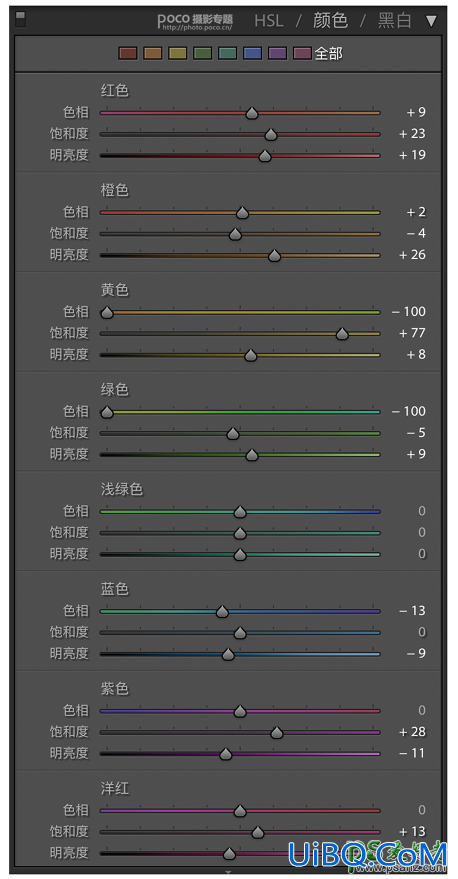Switch to the HSL tab

pos(269,21)
